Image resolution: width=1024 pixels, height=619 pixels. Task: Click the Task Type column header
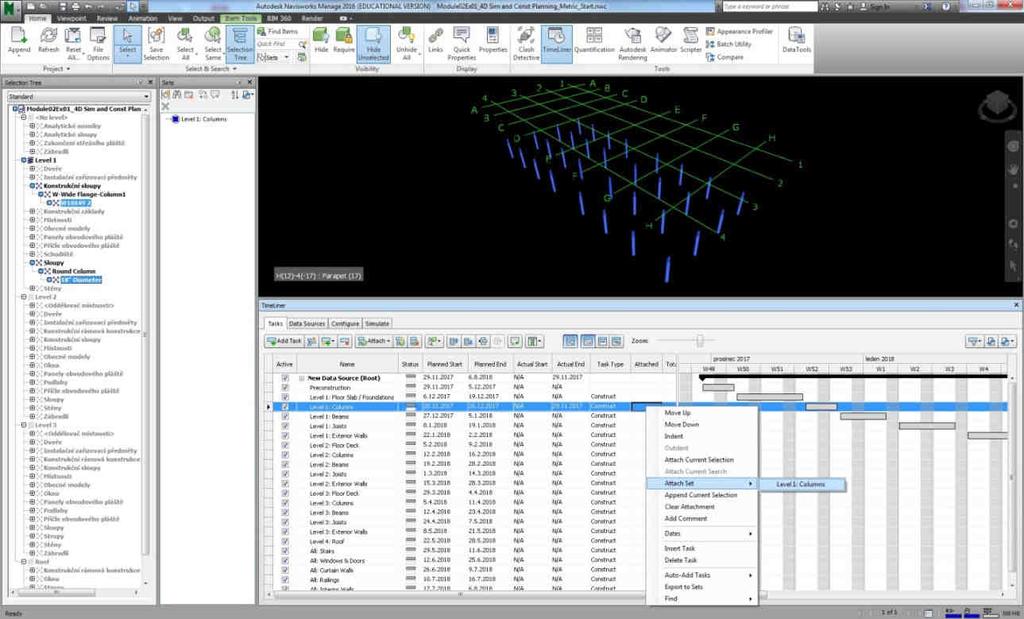(610, 364)
